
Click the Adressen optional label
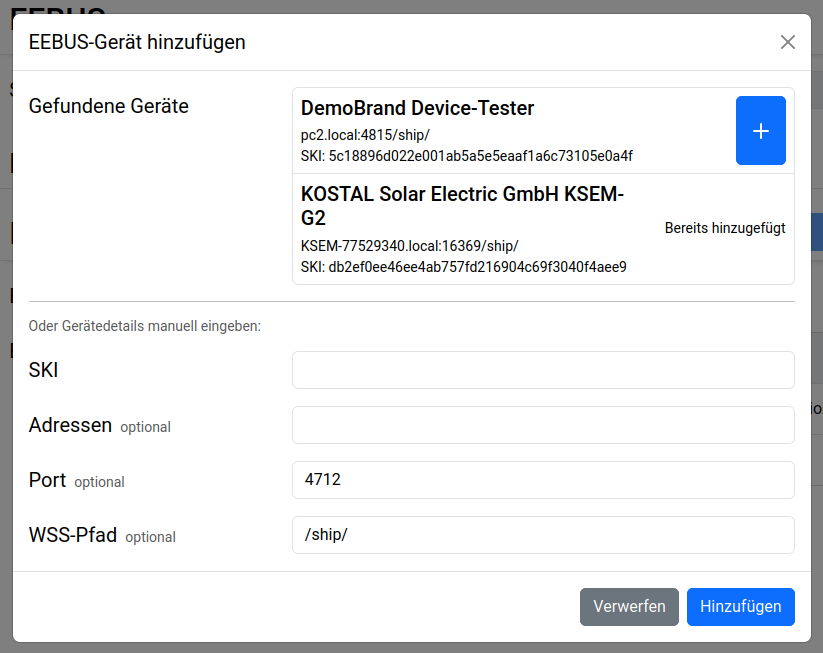[99, 426]
